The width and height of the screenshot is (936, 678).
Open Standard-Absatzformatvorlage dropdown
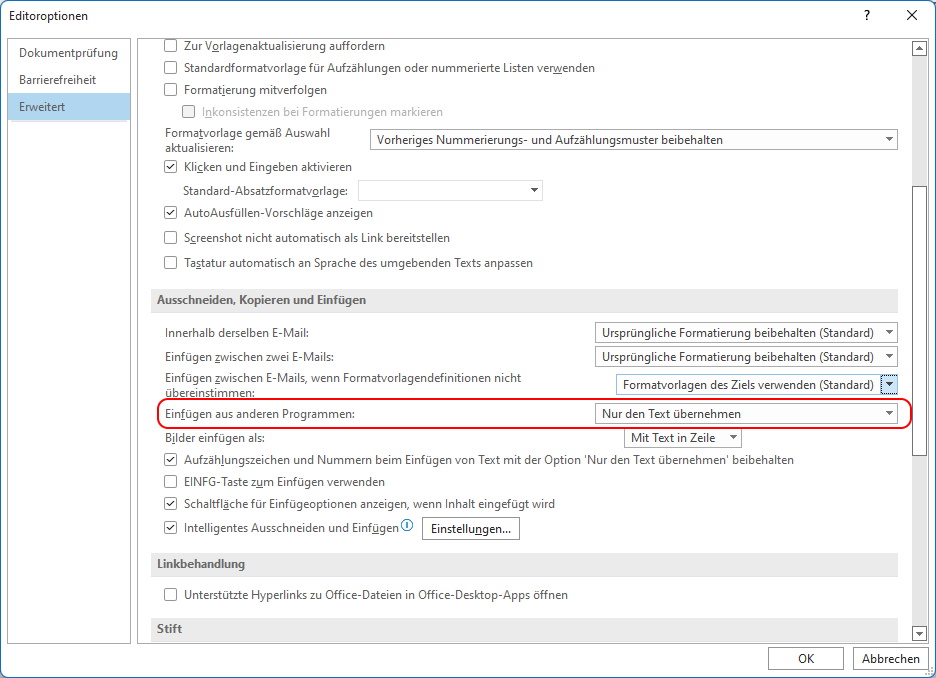[450, 190]
